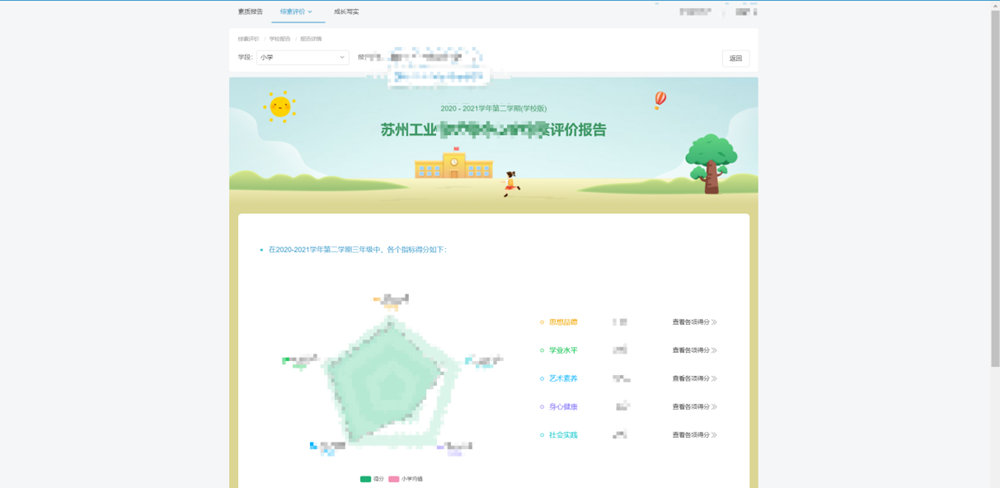Screen dimensions: 1000x488
Task: Open the 素质报告 tab
Action: click(250, 11)
